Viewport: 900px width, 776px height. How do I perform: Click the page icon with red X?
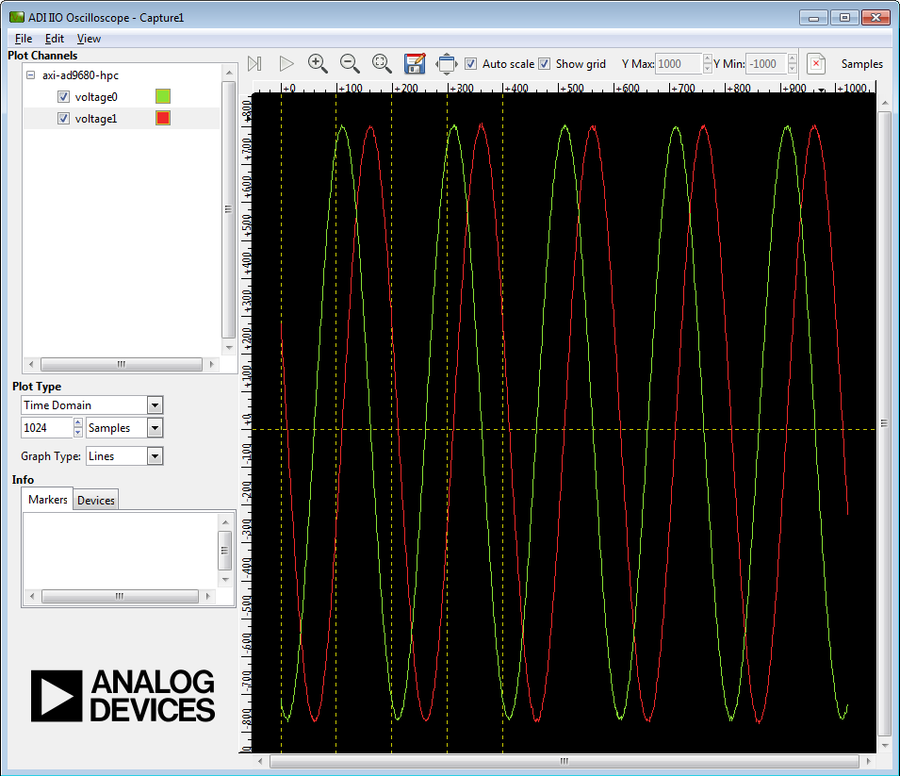click(816, 64)
